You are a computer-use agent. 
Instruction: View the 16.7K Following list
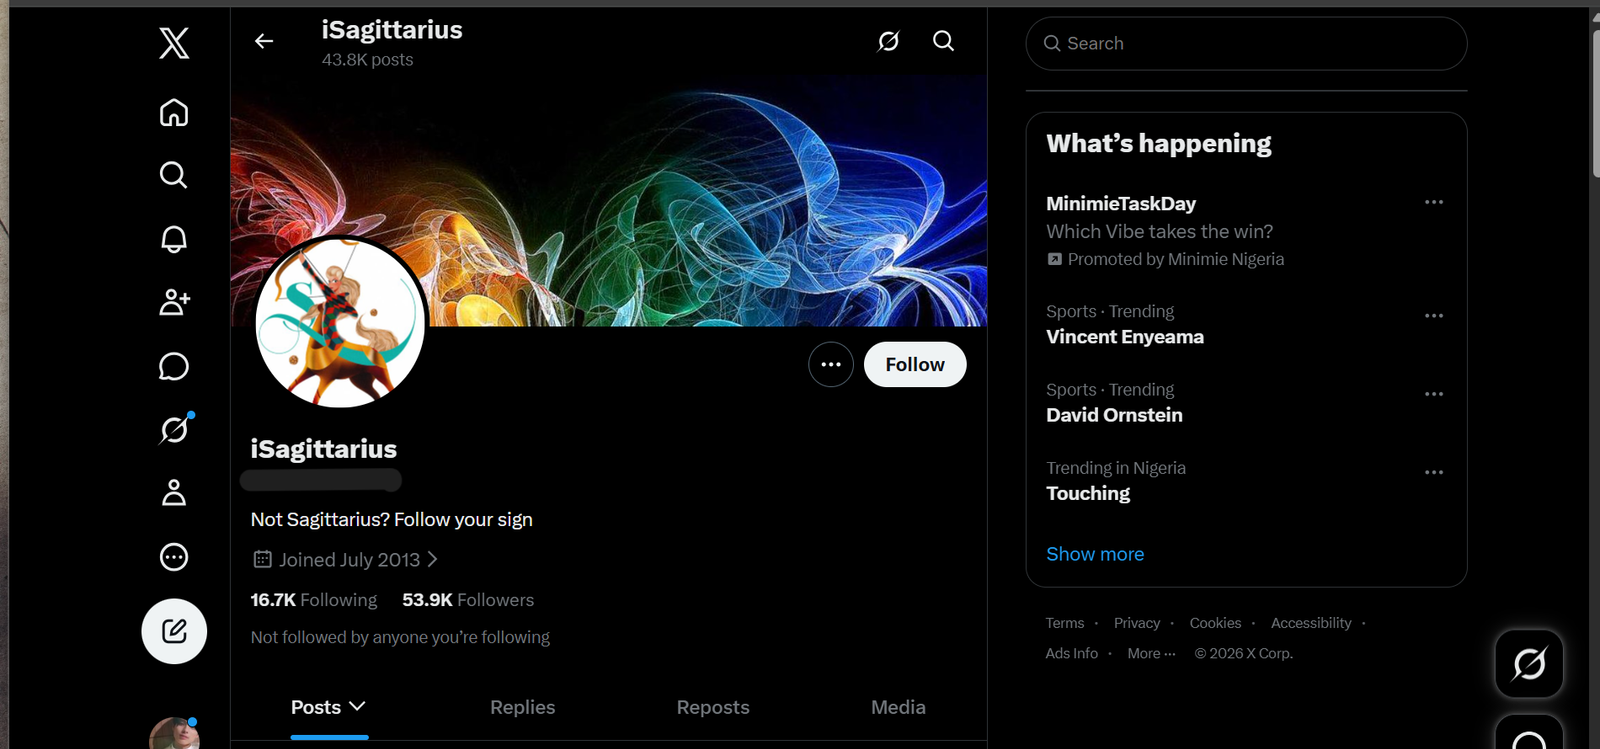[x=314, y=600]
